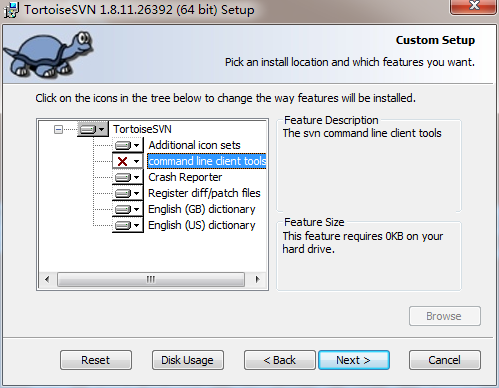Click the disabled Browse button
This screenshot has width=499, height=388.
(x=445, y=316)
